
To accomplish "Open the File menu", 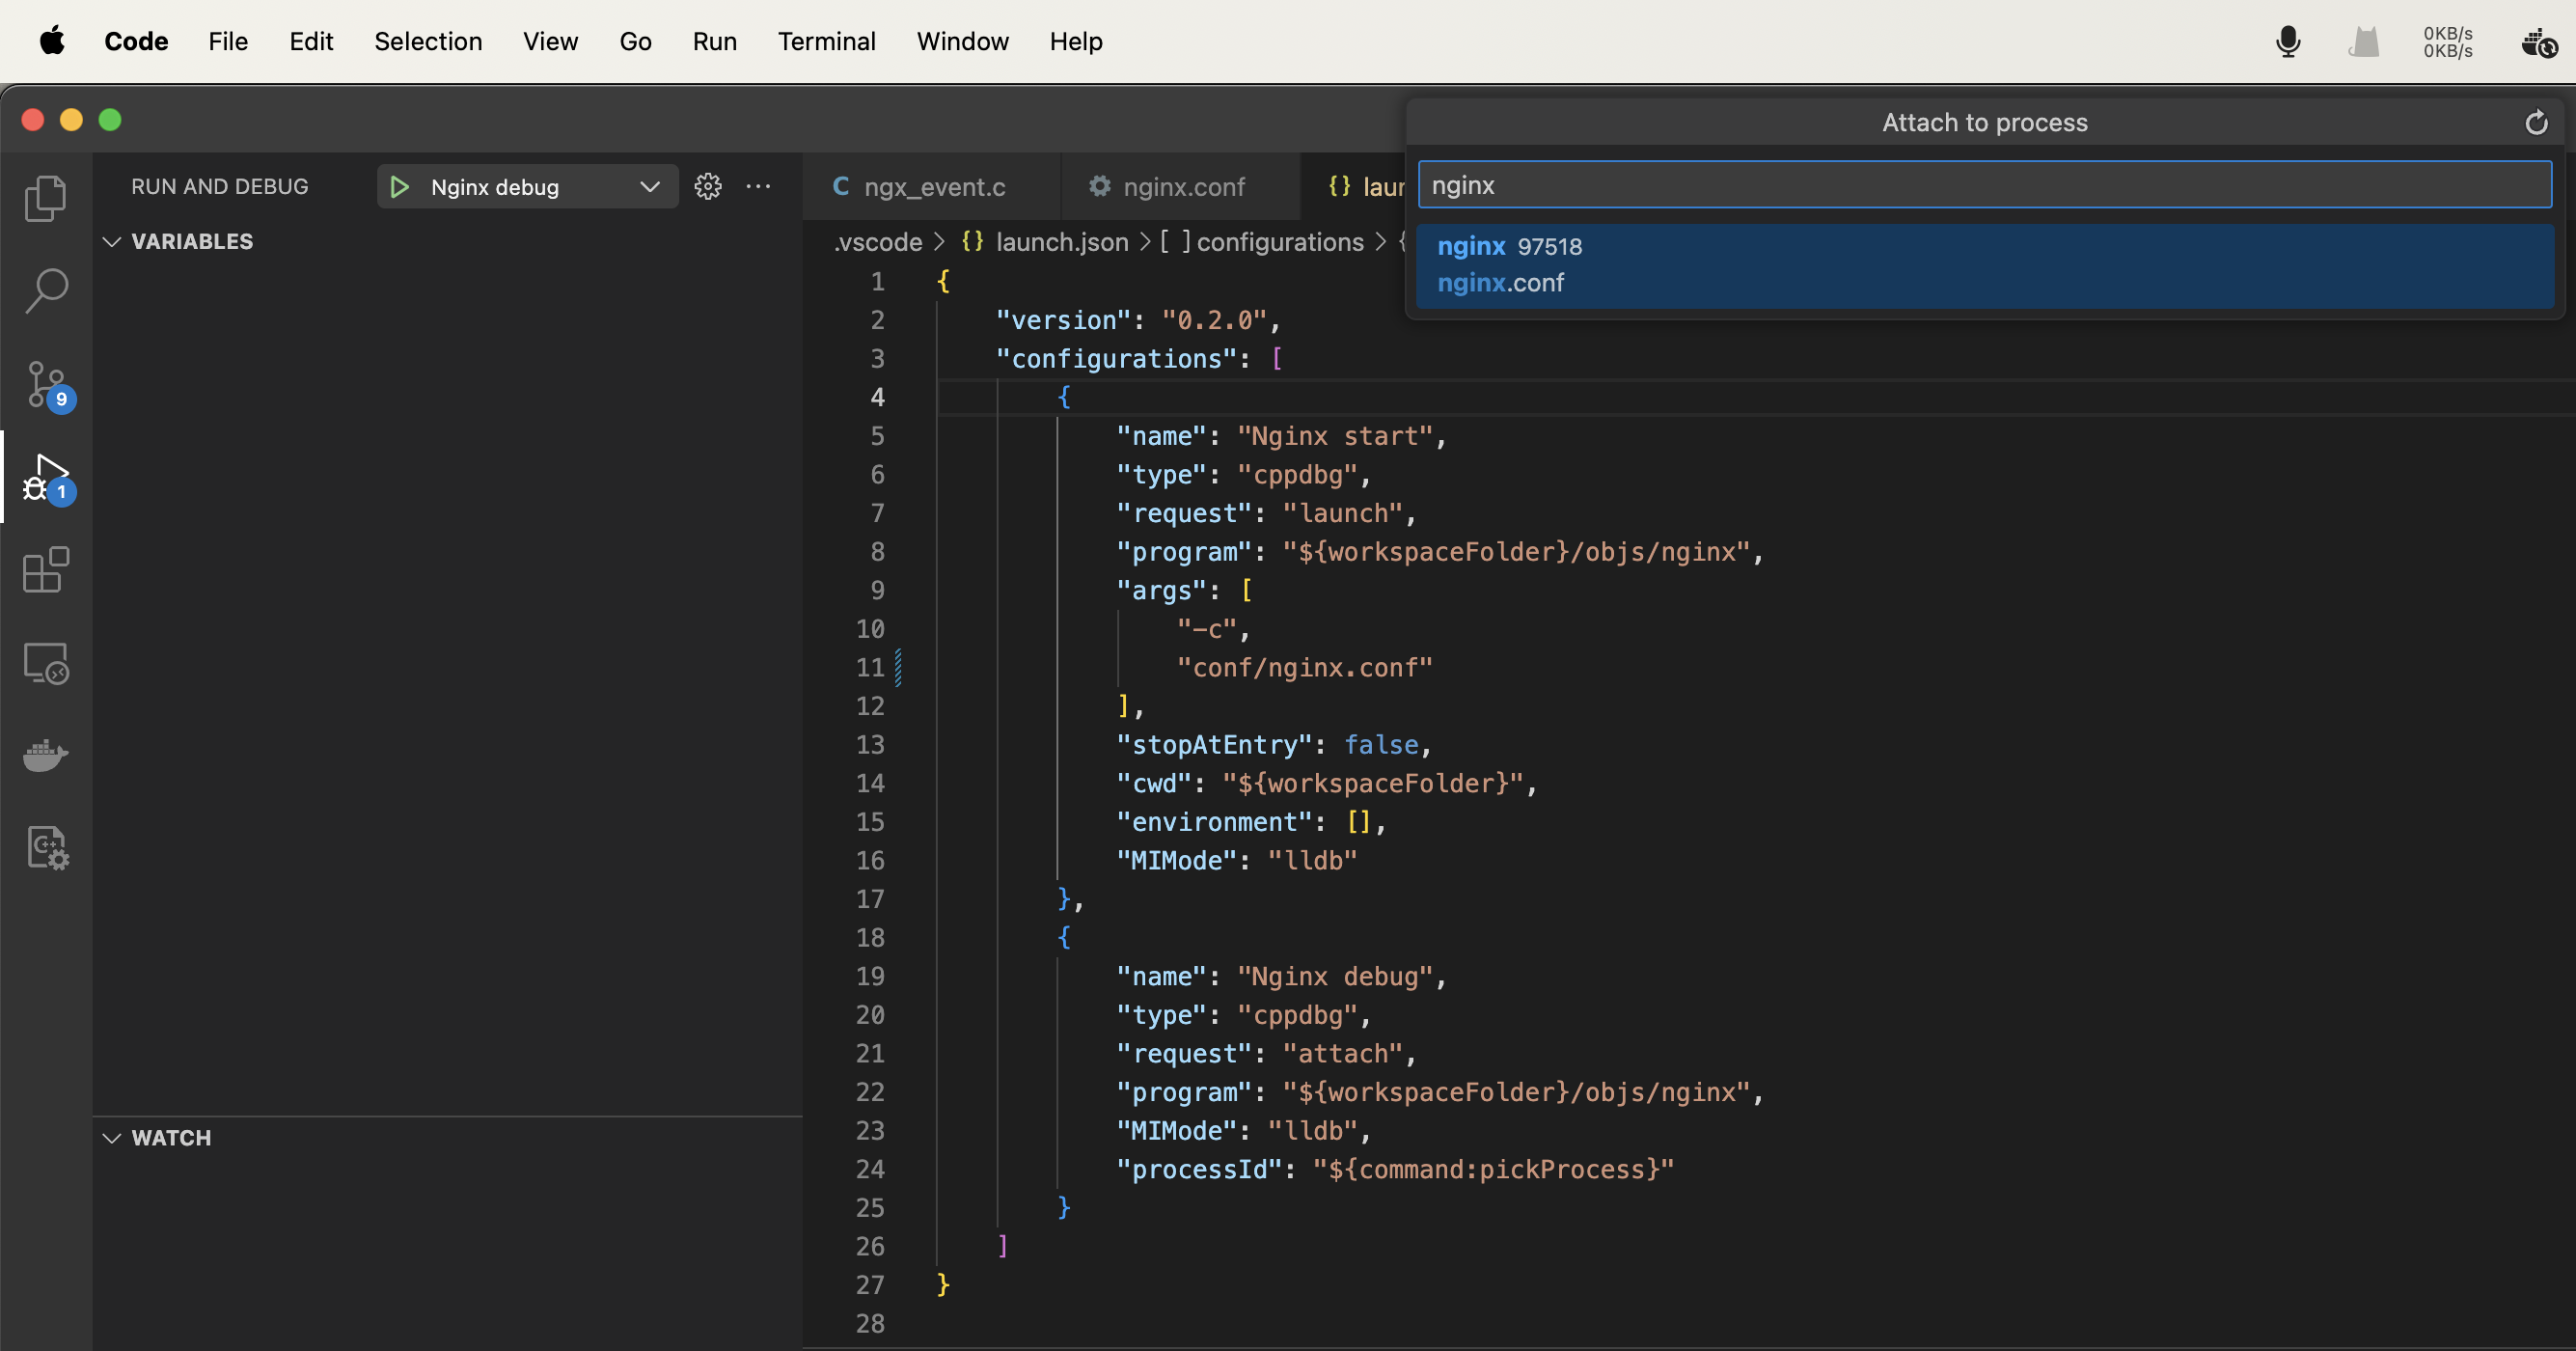I will click(228, 41).
